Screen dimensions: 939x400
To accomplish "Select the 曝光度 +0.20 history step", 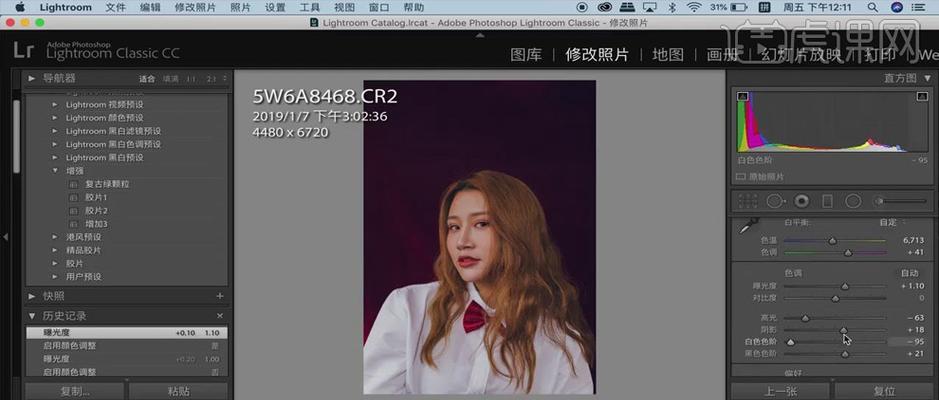I will point(126,359).
